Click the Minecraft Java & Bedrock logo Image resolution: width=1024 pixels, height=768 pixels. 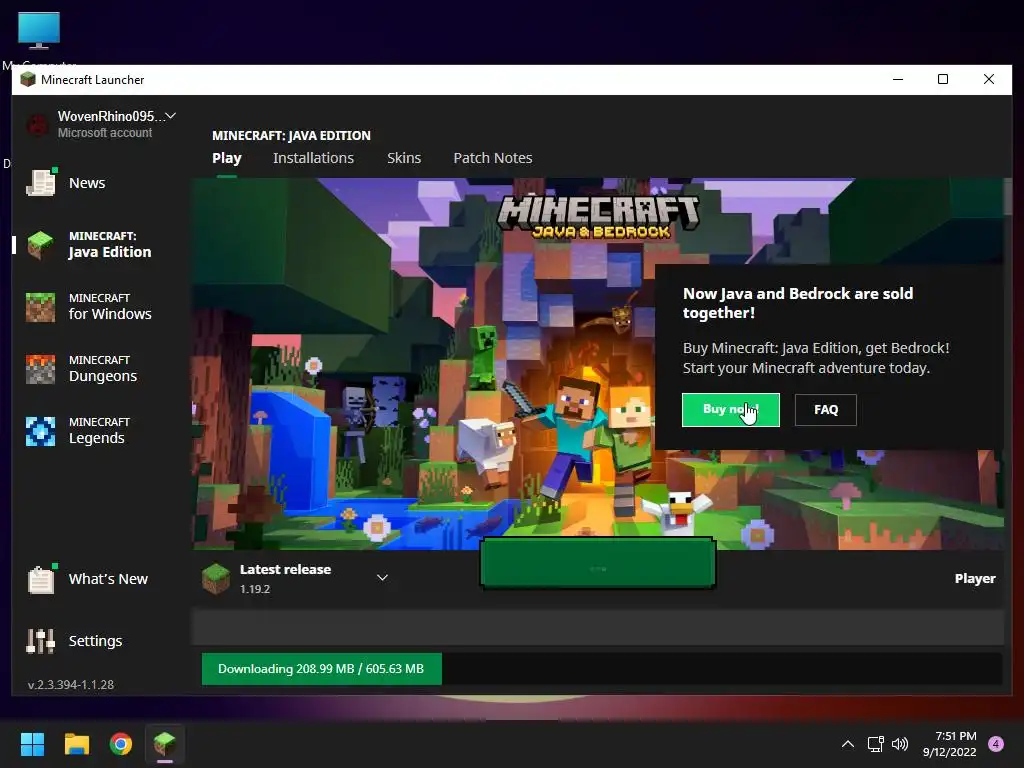click(x=599, y=217)
